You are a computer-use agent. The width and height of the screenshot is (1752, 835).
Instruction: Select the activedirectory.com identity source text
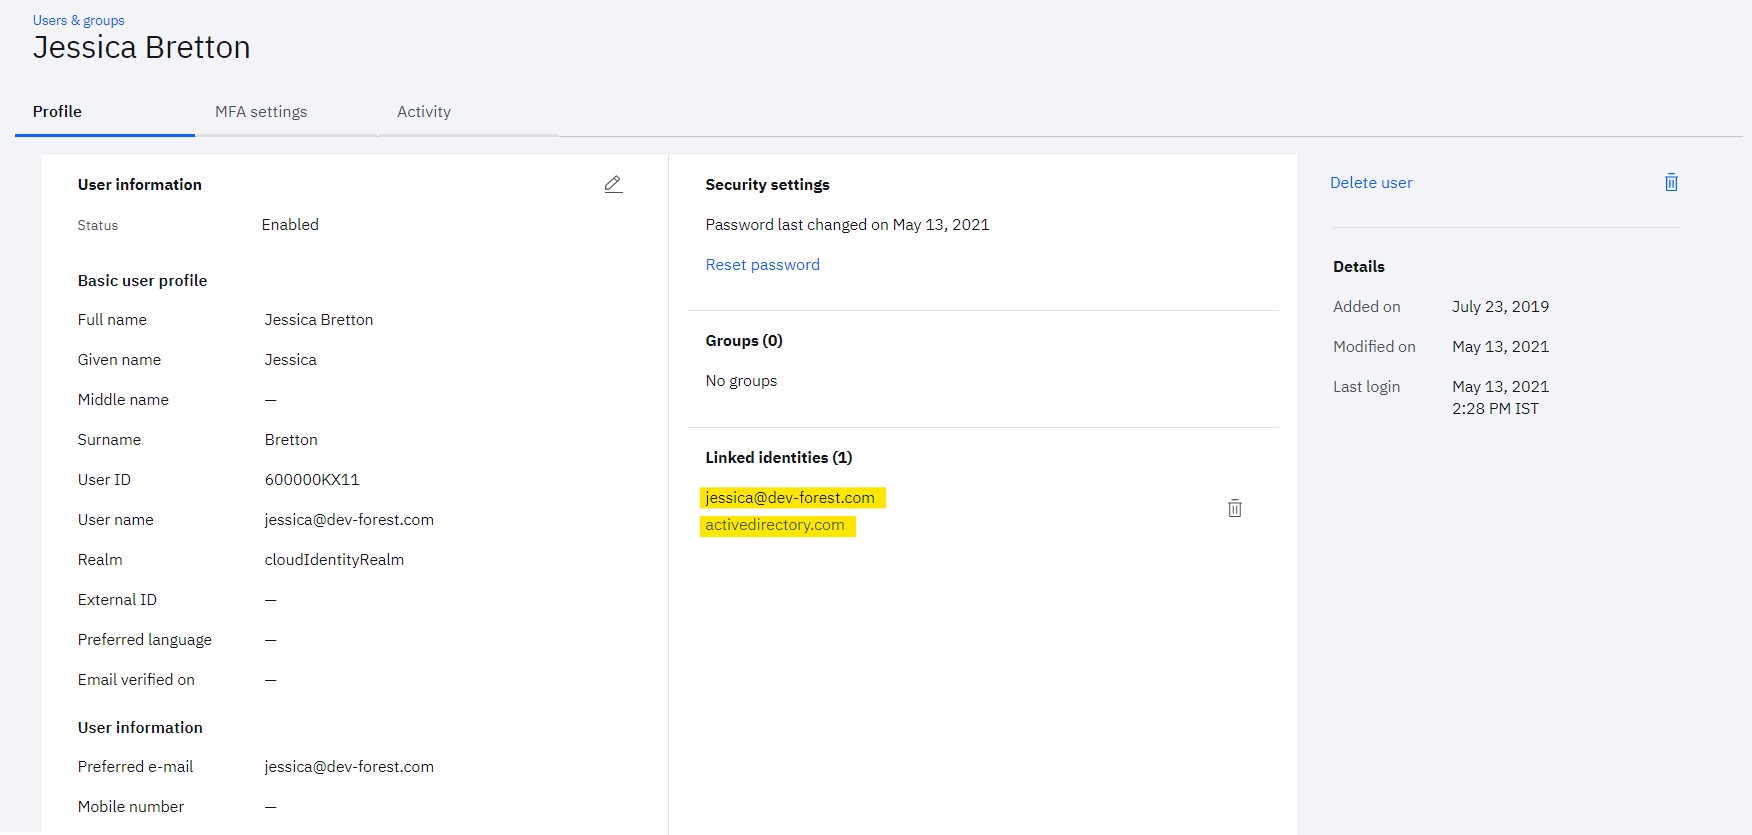pos(775,525)
